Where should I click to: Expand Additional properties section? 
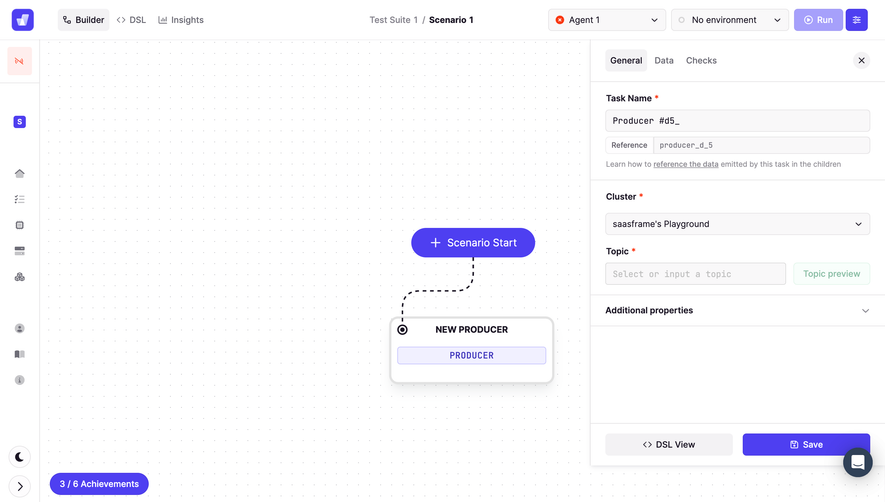[737, 311]
